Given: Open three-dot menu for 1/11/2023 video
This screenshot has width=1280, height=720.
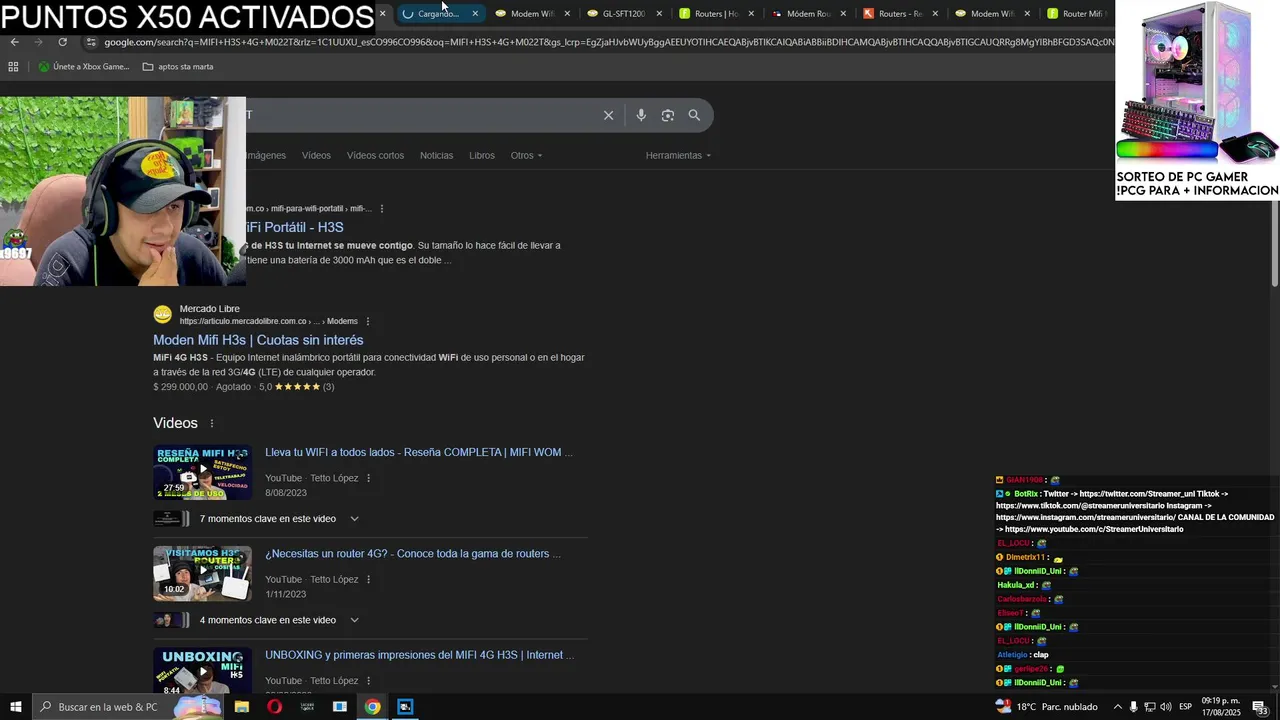Looking at the screenshot, I should tap(369, 579).
